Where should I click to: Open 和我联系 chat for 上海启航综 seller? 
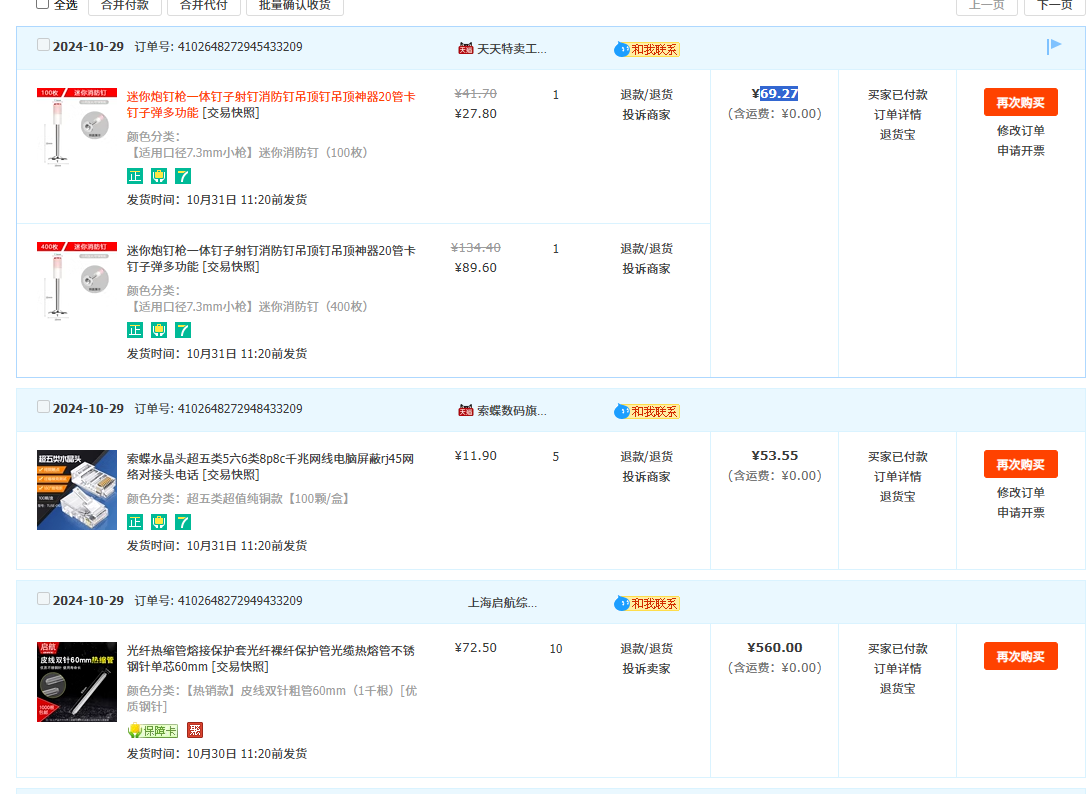click(x=647, y=603)
